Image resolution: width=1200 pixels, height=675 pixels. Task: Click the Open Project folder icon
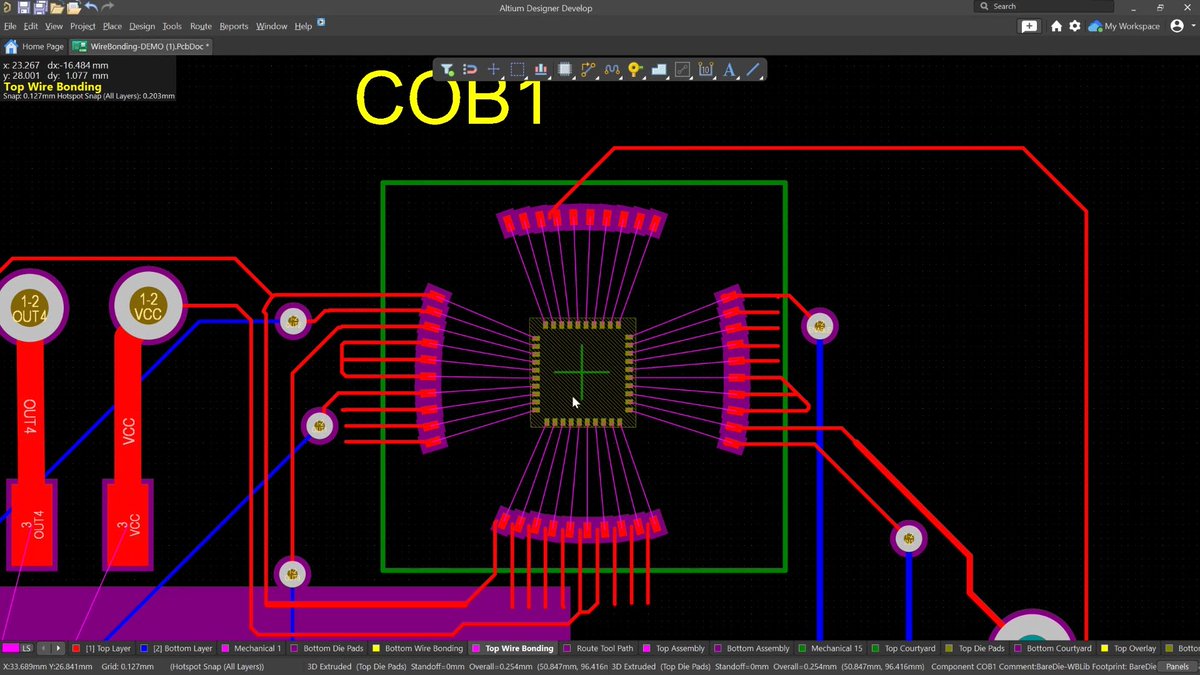(x=74, y=8)
